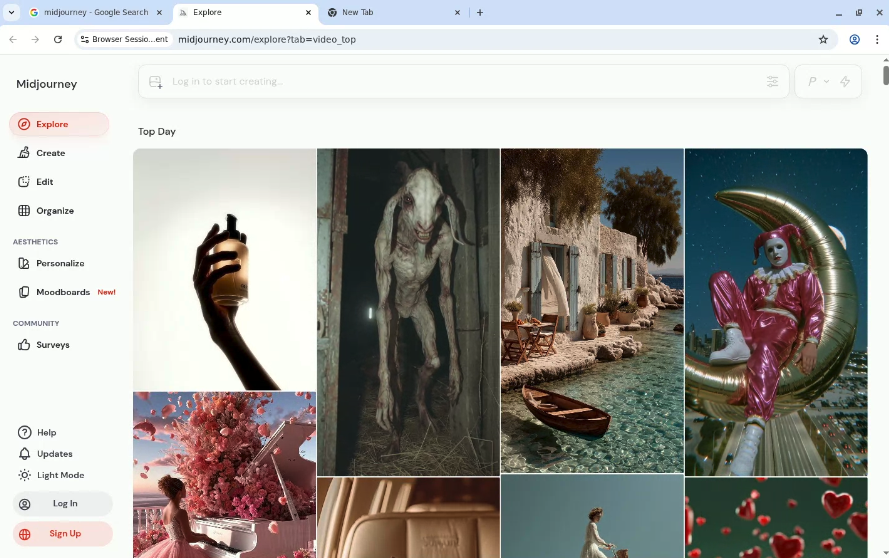
Task: Switch to the New Tab browser tab
Action: 390,13
